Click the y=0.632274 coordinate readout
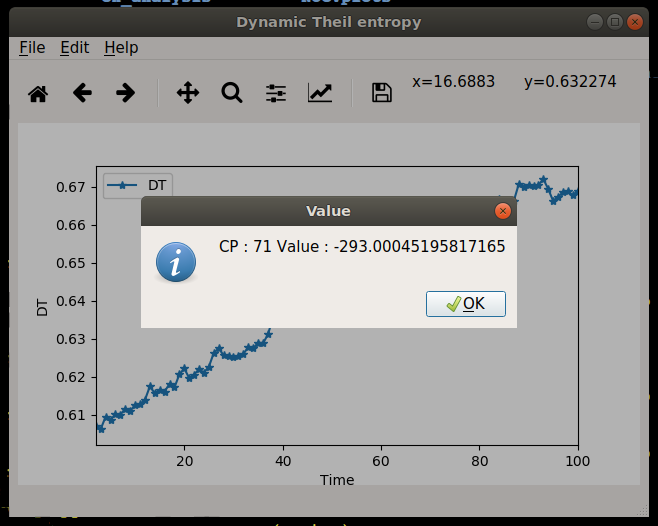The width and height of the screenshot is (658, 526). pyautogui.click(x=570, y=81)
